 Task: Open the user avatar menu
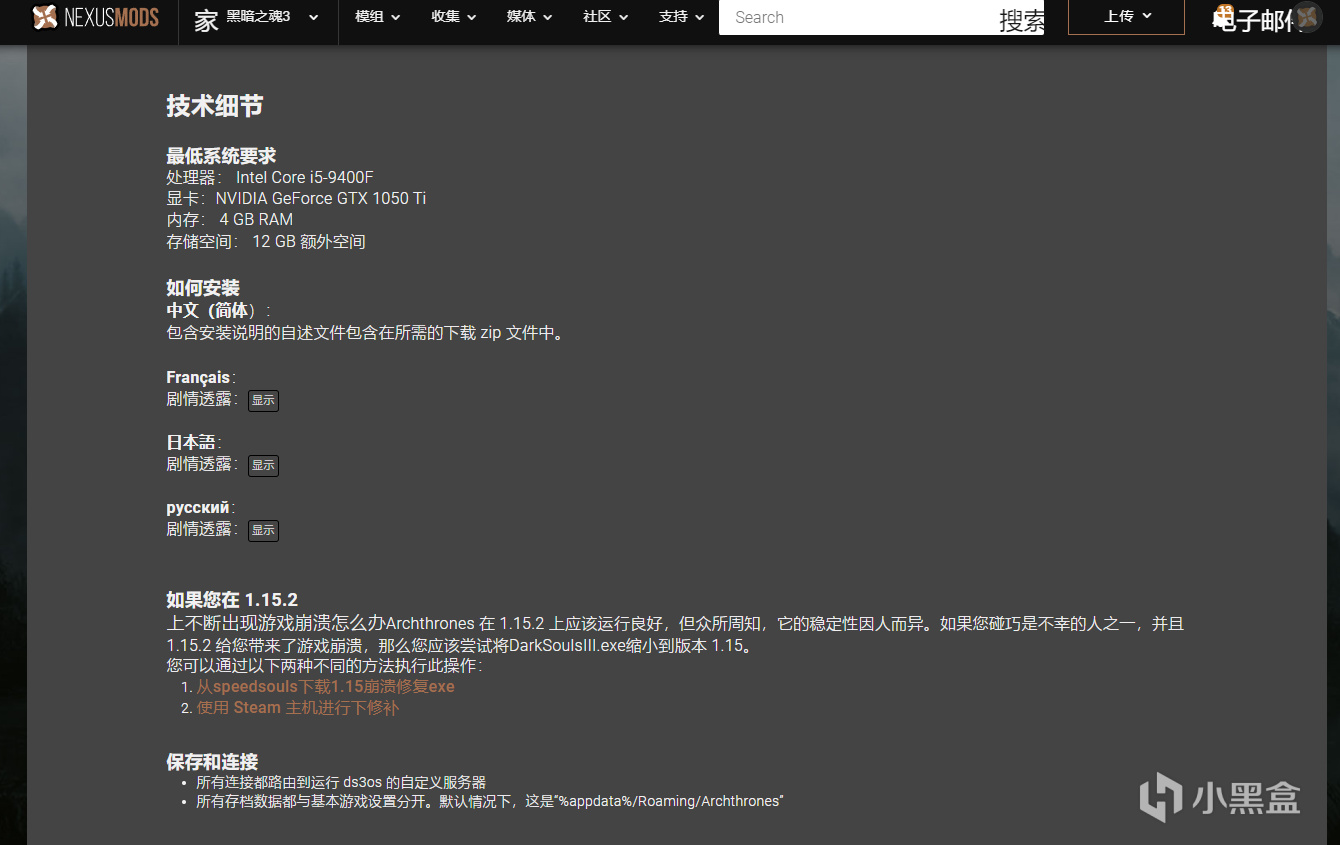pyautogui.click(x=1307, y=17)
